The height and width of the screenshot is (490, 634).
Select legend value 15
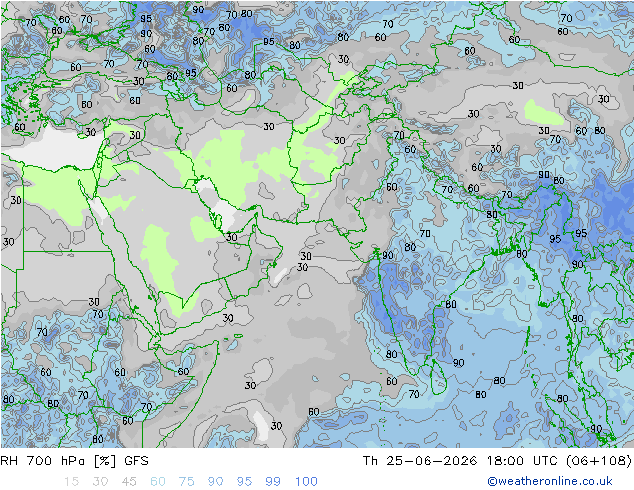pos(71,482)
